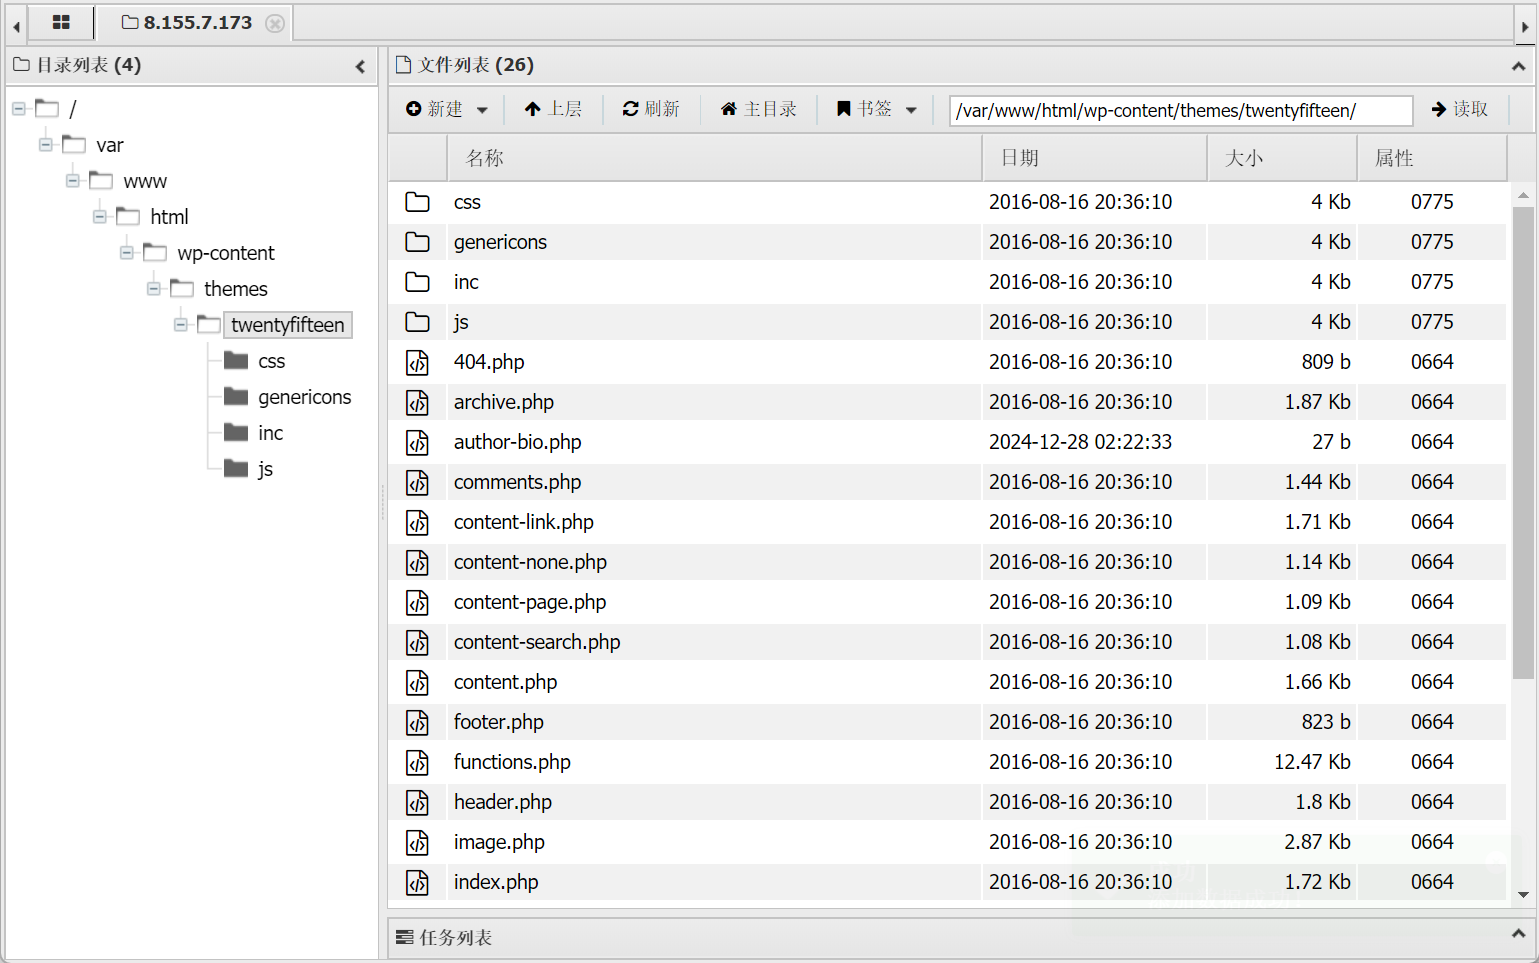This screenshot has width=1539, height=963.
Task: Click inc folder icon in file list
Action: (x=417, y=282)
